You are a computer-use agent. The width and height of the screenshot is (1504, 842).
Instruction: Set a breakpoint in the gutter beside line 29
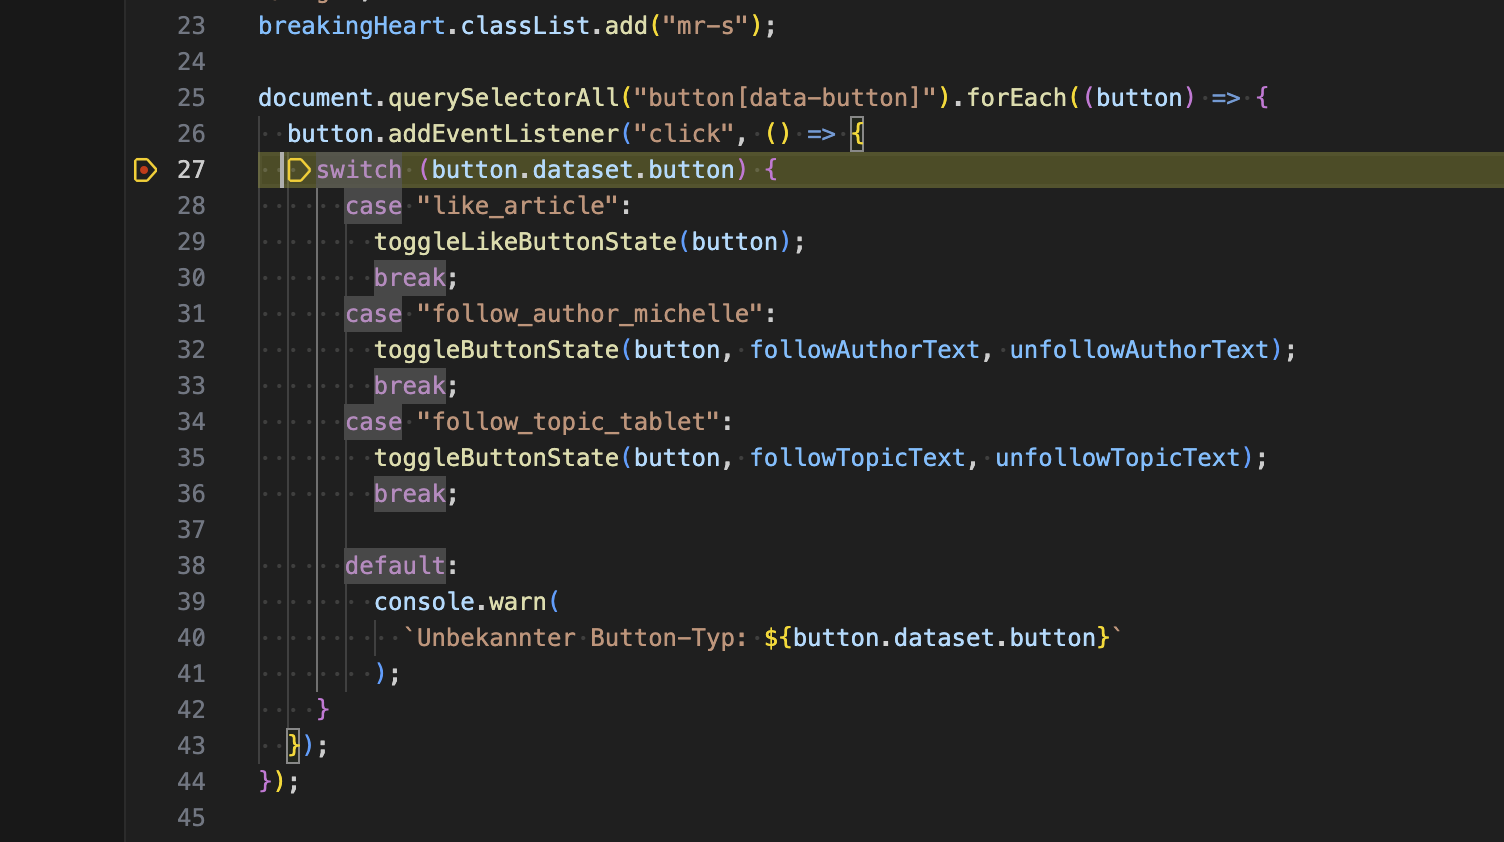pos(146,241)
